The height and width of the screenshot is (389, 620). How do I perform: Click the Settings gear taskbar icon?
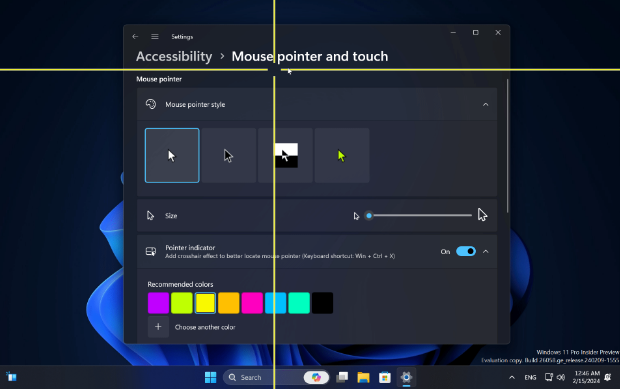click(406, 377)
